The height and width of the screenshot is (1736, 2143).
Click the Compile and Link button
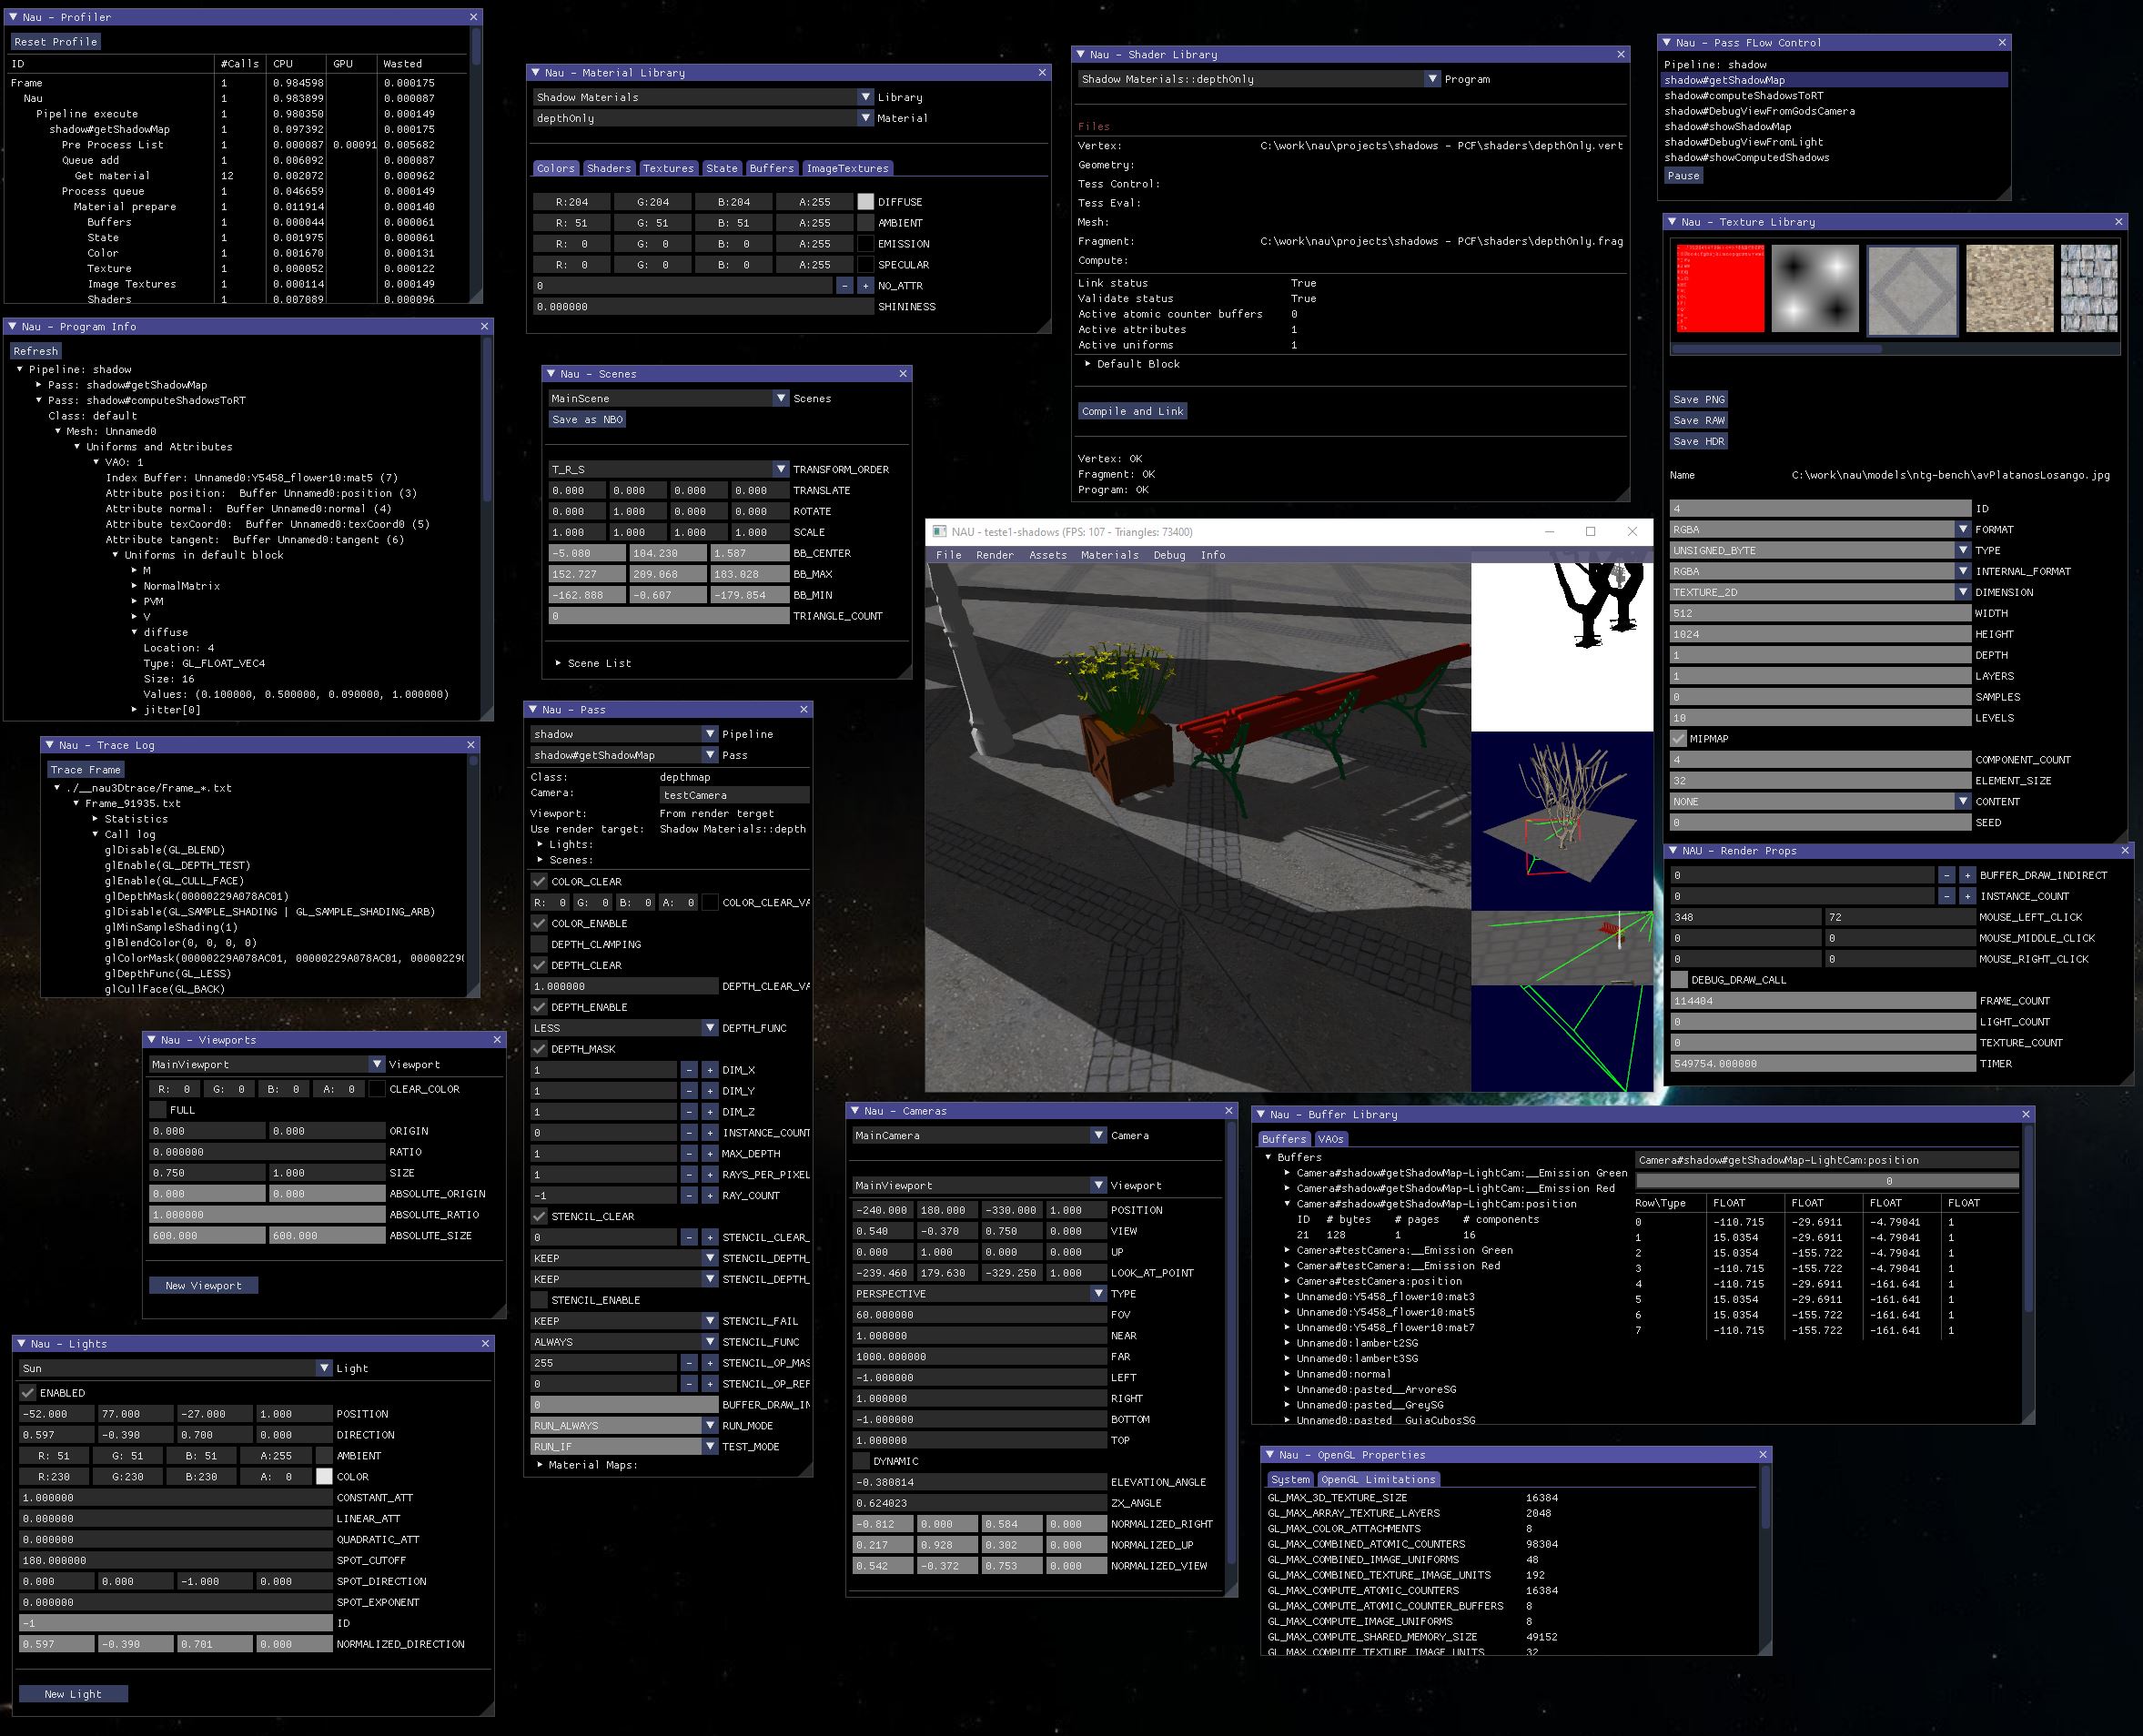click(x=1132, y=411)
